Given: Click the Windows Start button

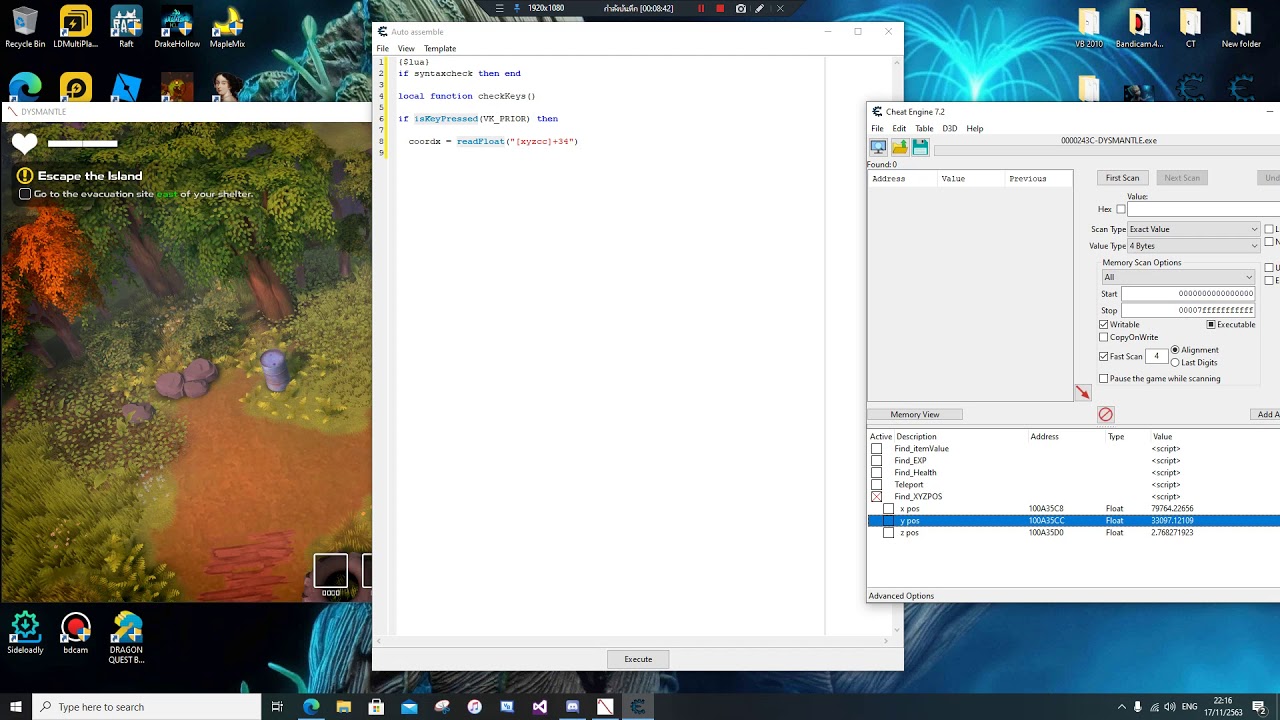Looking at the screenshot, I should tap(16, 707).
